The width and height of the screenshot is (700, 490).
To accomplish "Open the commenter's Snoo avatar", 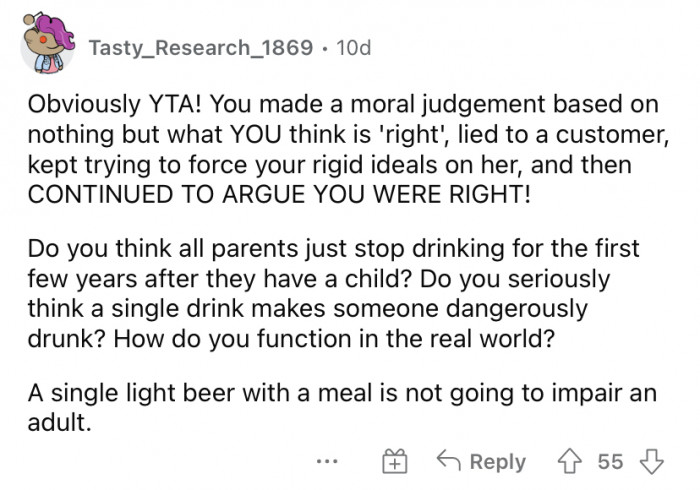I will pos(47,46).
